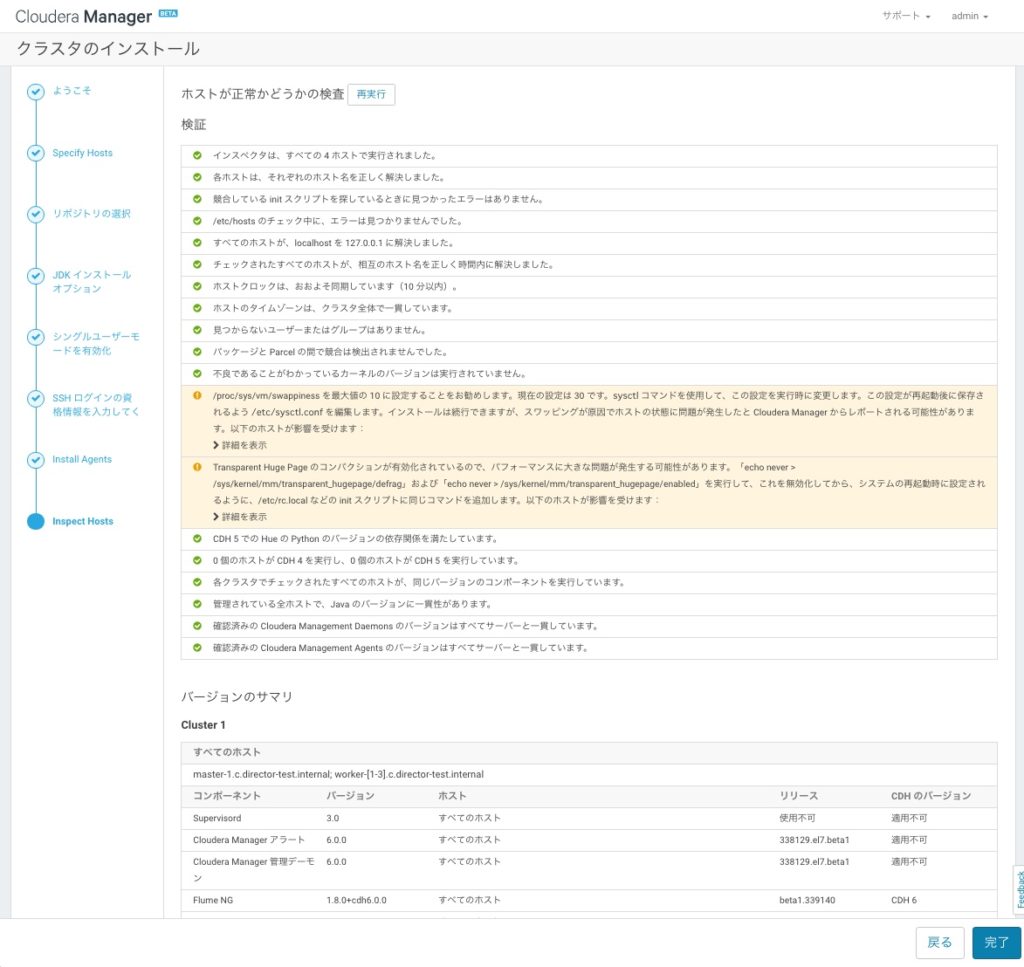This screenshot has width=1024, height=967.
Task: Click the すべてのホスト table header row
Action: (x=589, y=752)
